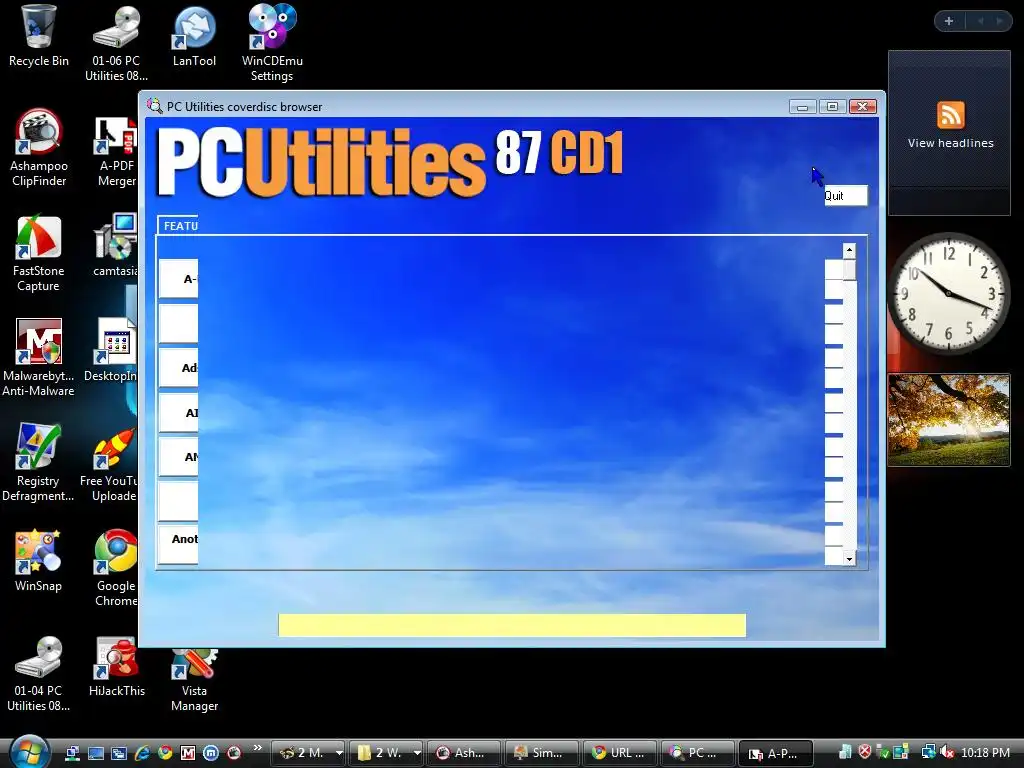Launch the HiJackThis shortcut
This screenshot has width=1024, height=768.
click(x=116, y=666)
